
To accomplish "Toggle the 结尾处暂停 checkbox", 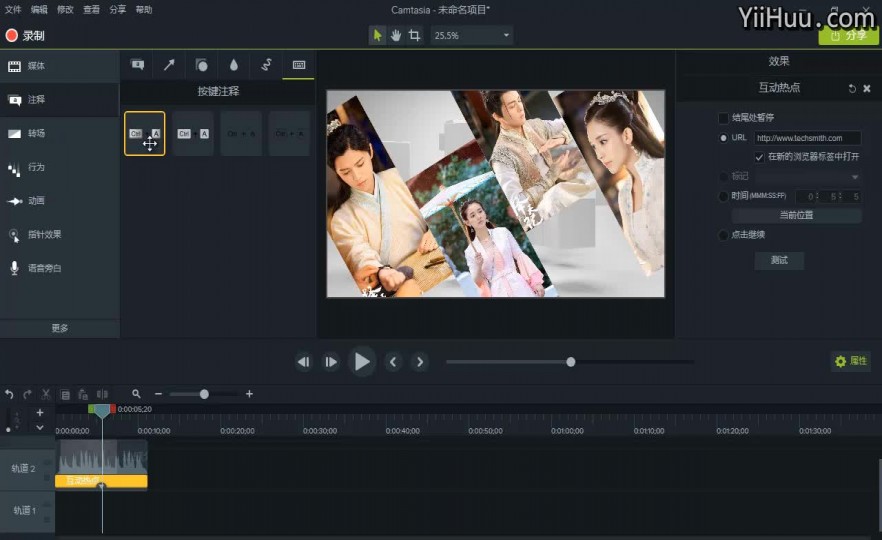I will [723, 118].
